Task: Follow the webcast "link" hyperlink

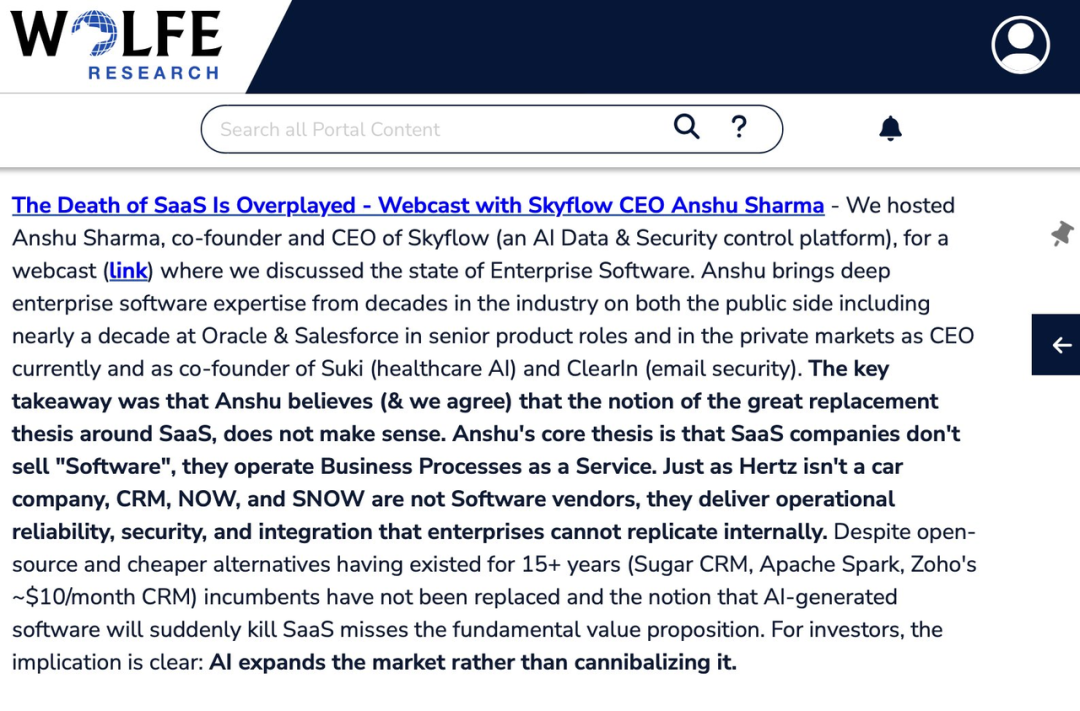Action: click(x=128, y=271)
